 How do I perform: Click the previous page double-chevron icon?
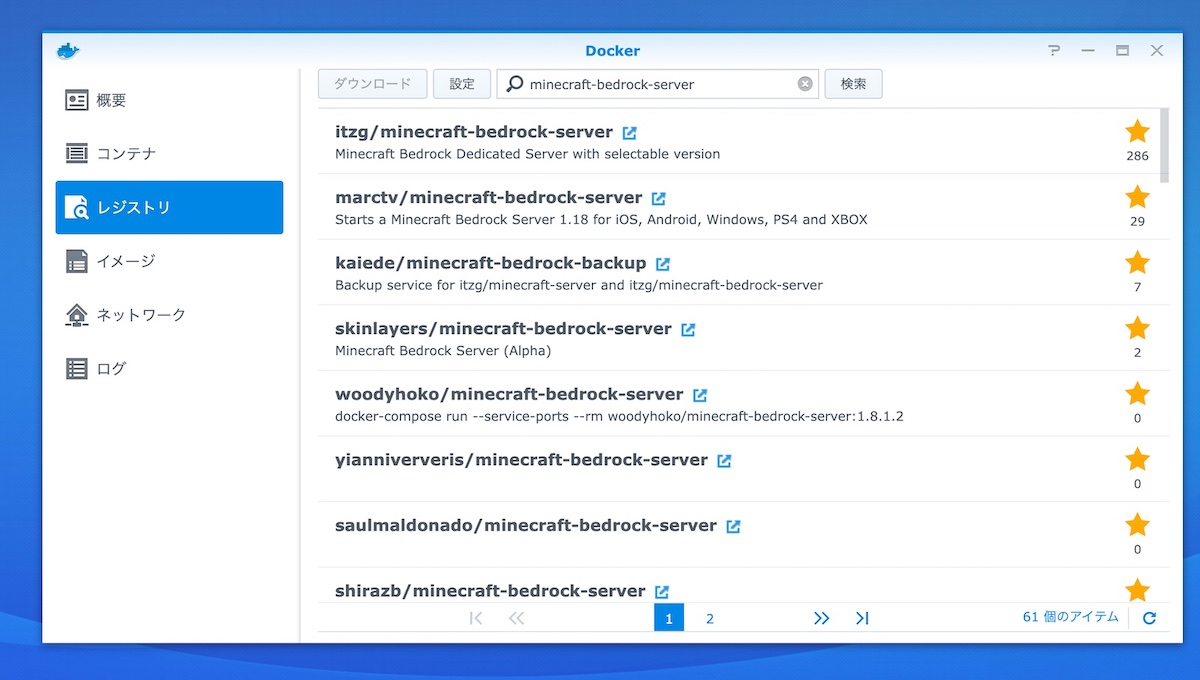pyautogui.click(x=516, y=619)
